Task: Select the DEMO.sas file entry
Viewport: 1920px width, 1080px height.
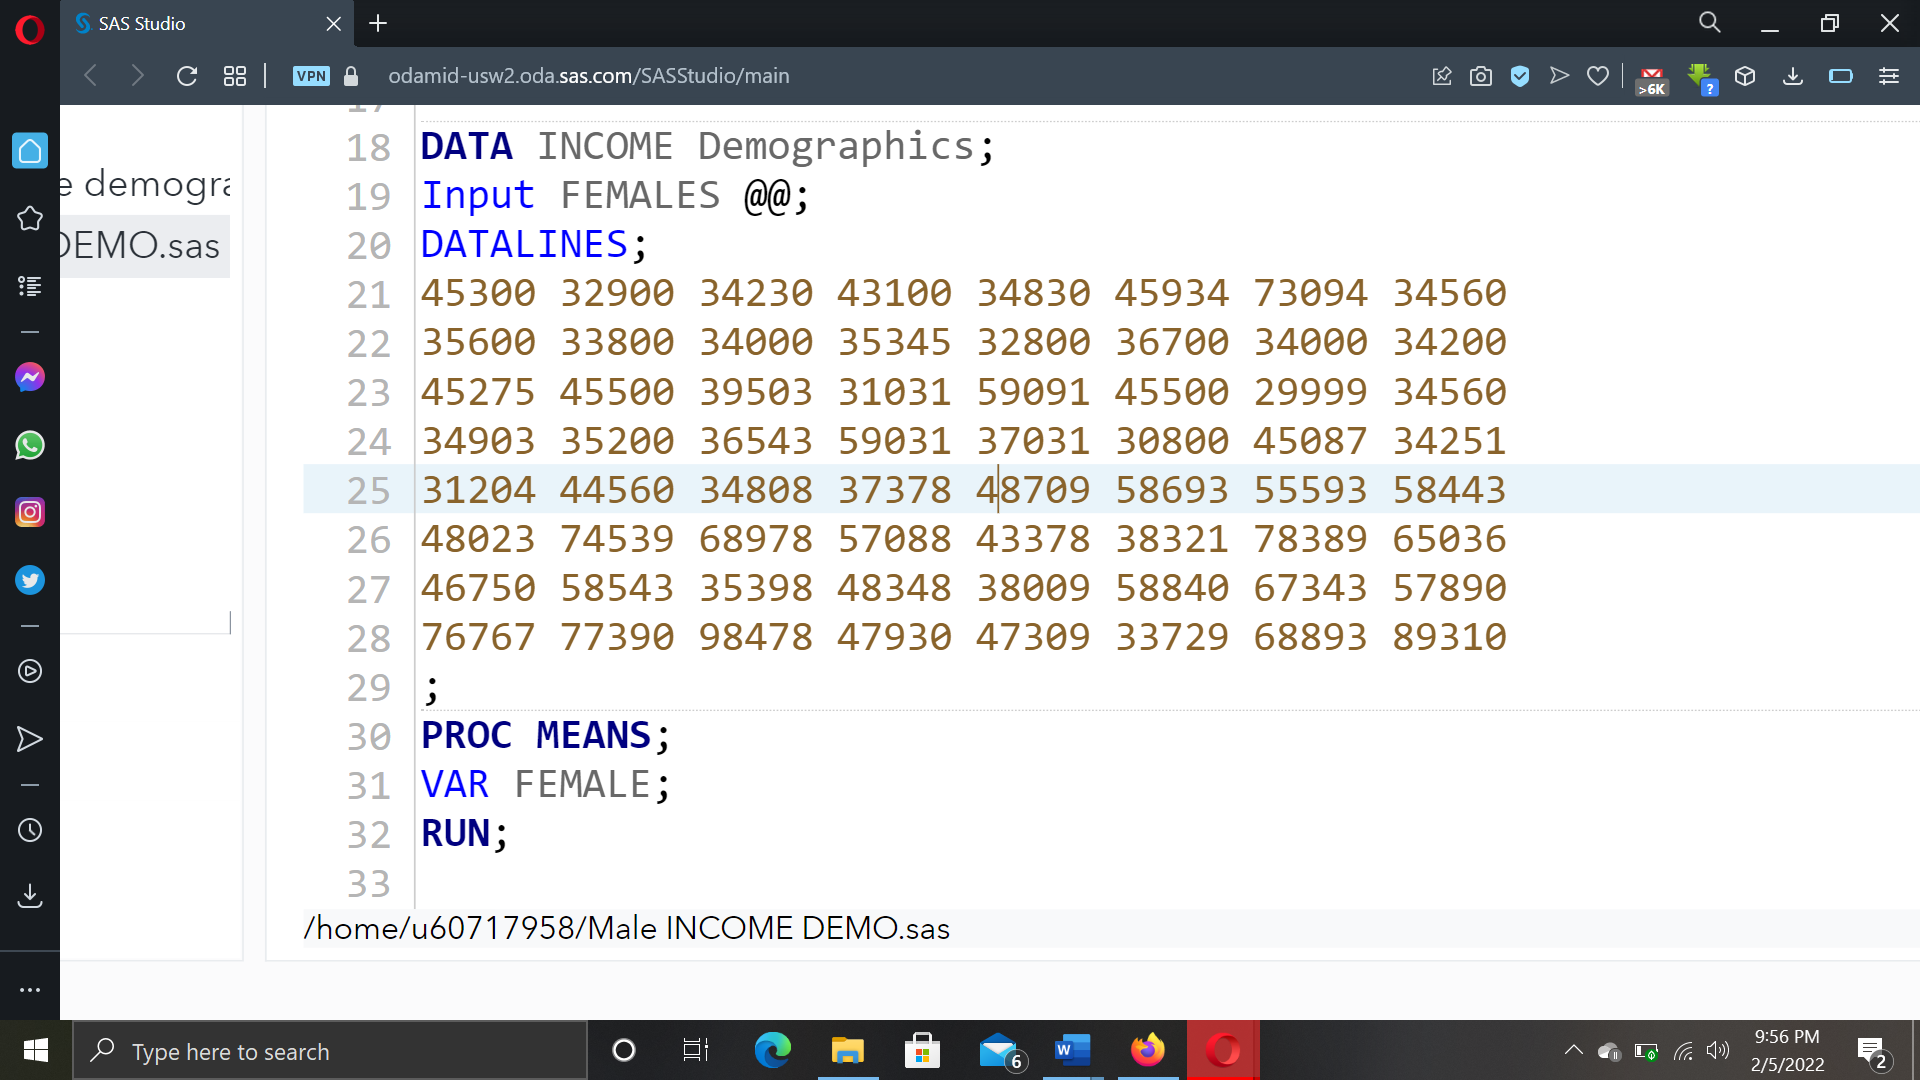Action: [140, 246]
